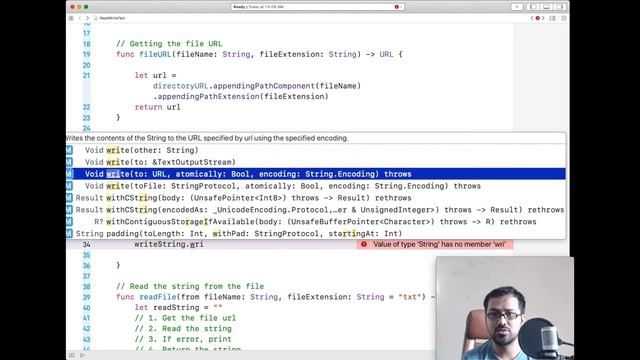Screen dimensions: 640x360
Task: Open the ReadWriteText file in the jump bar
Action: click(x=109, y=18)
